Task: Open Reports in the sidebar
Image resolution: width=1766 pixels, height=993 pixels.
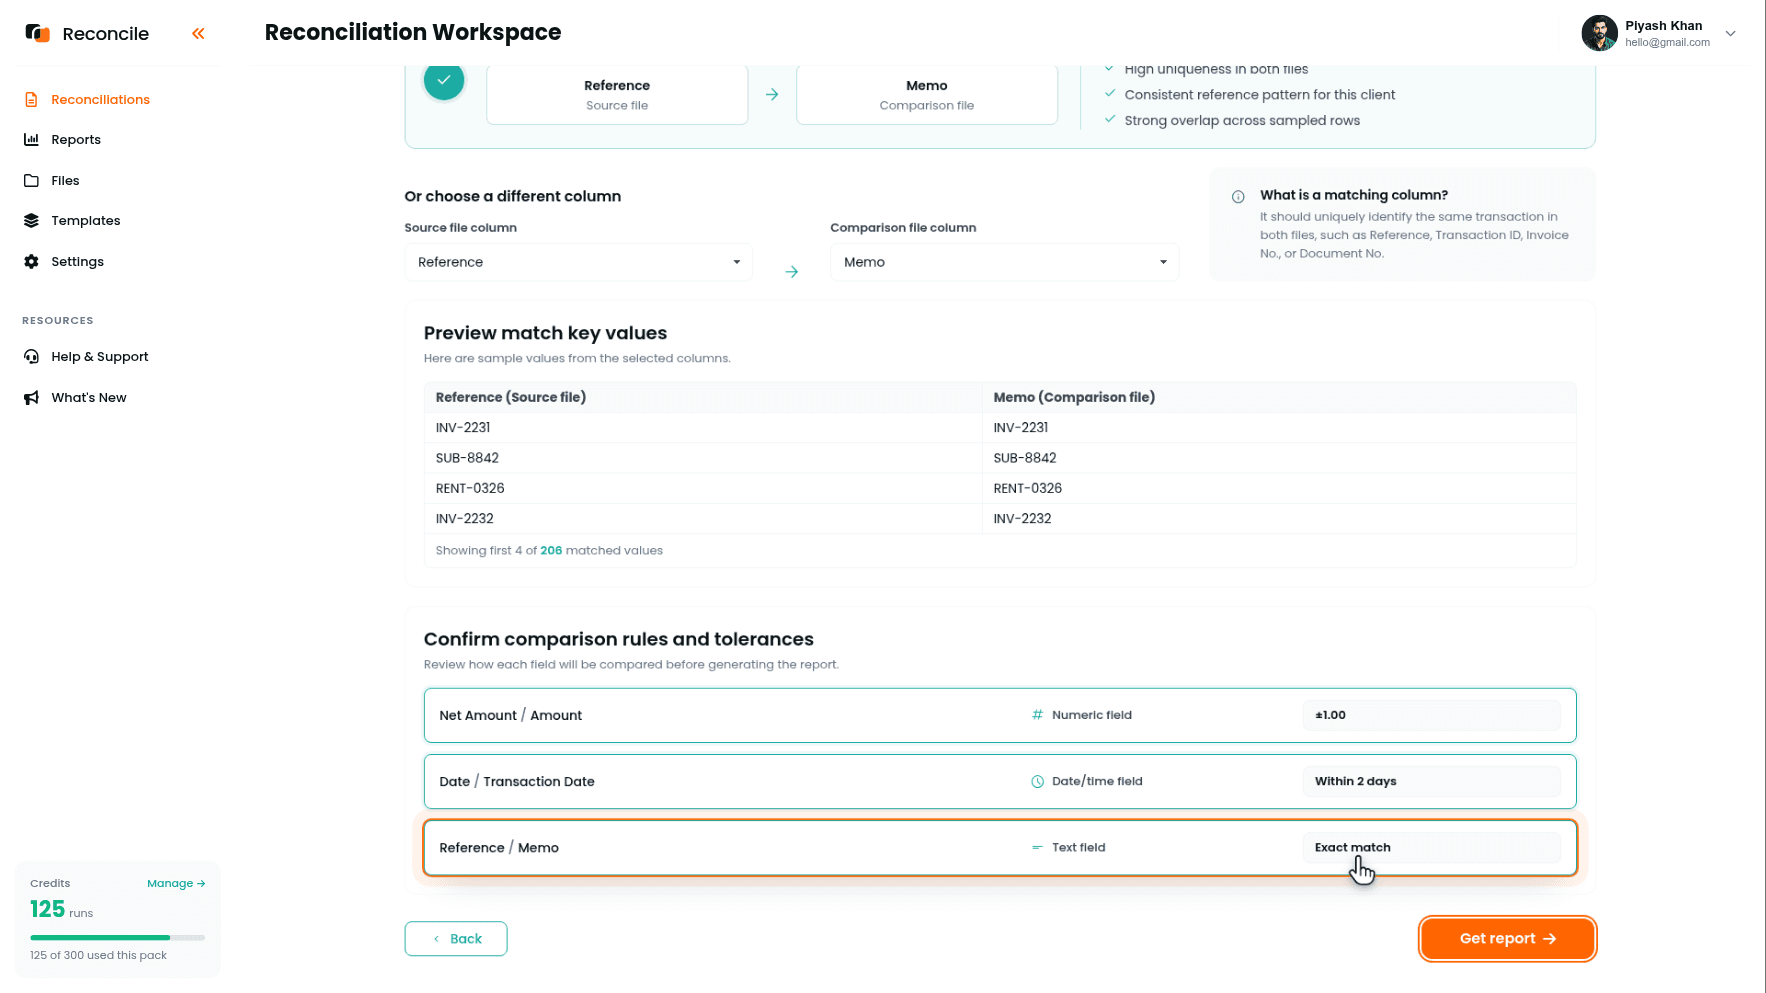Action: pos(76,140)
